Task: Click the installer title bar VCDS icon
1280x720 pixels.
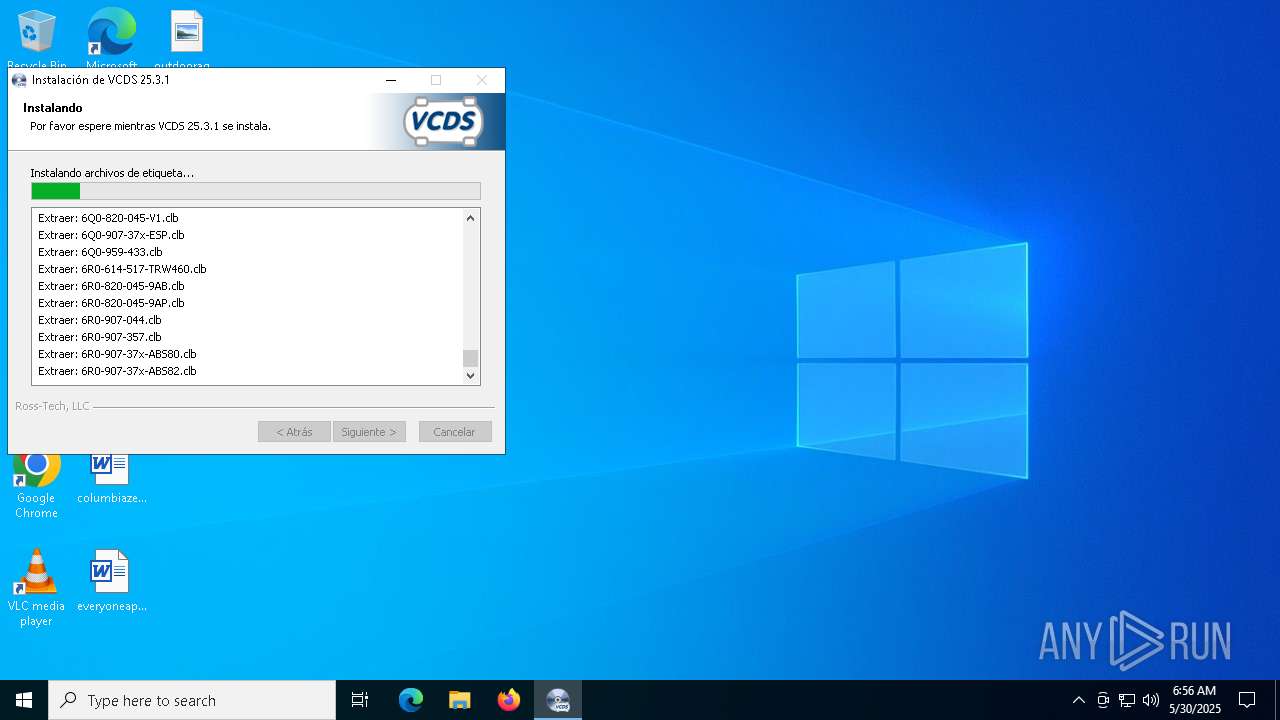Action: pos(19,80)
